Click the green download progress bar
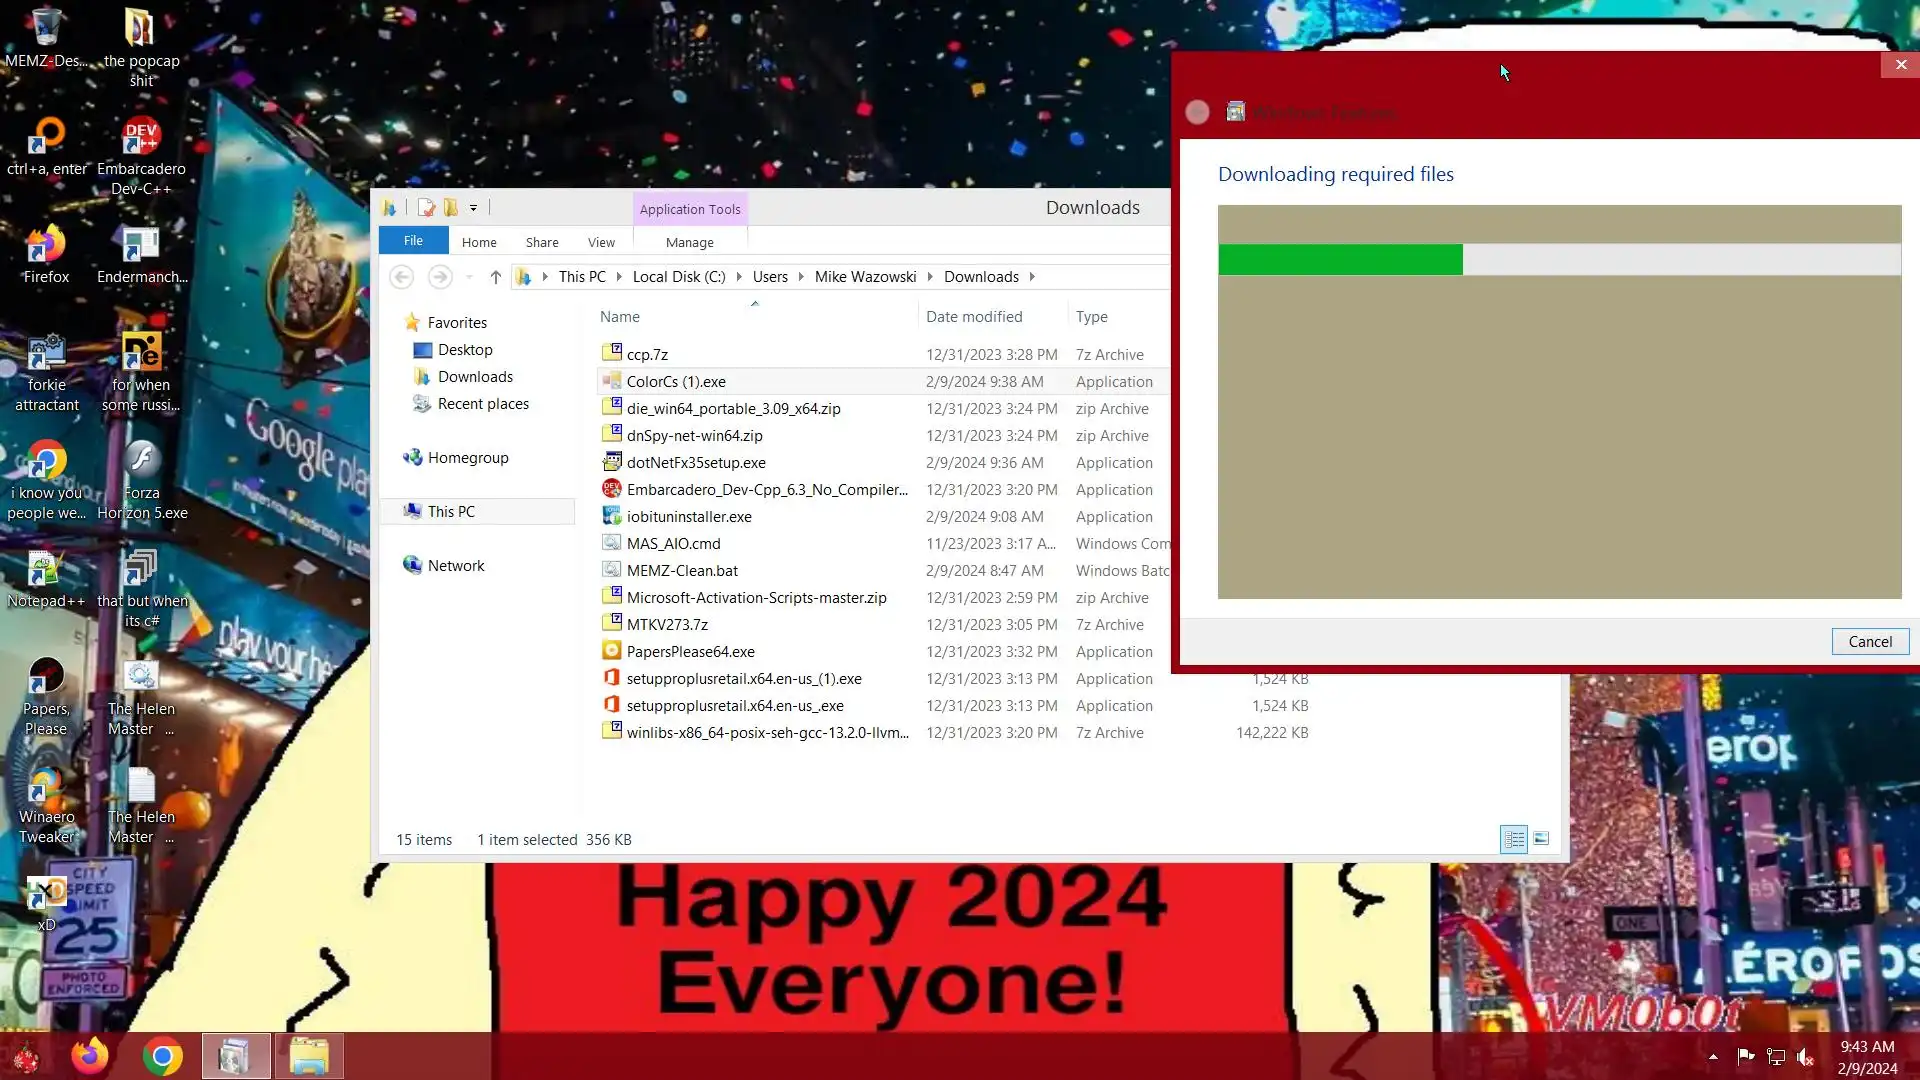1920x1080 pixels. (1340, 260)
